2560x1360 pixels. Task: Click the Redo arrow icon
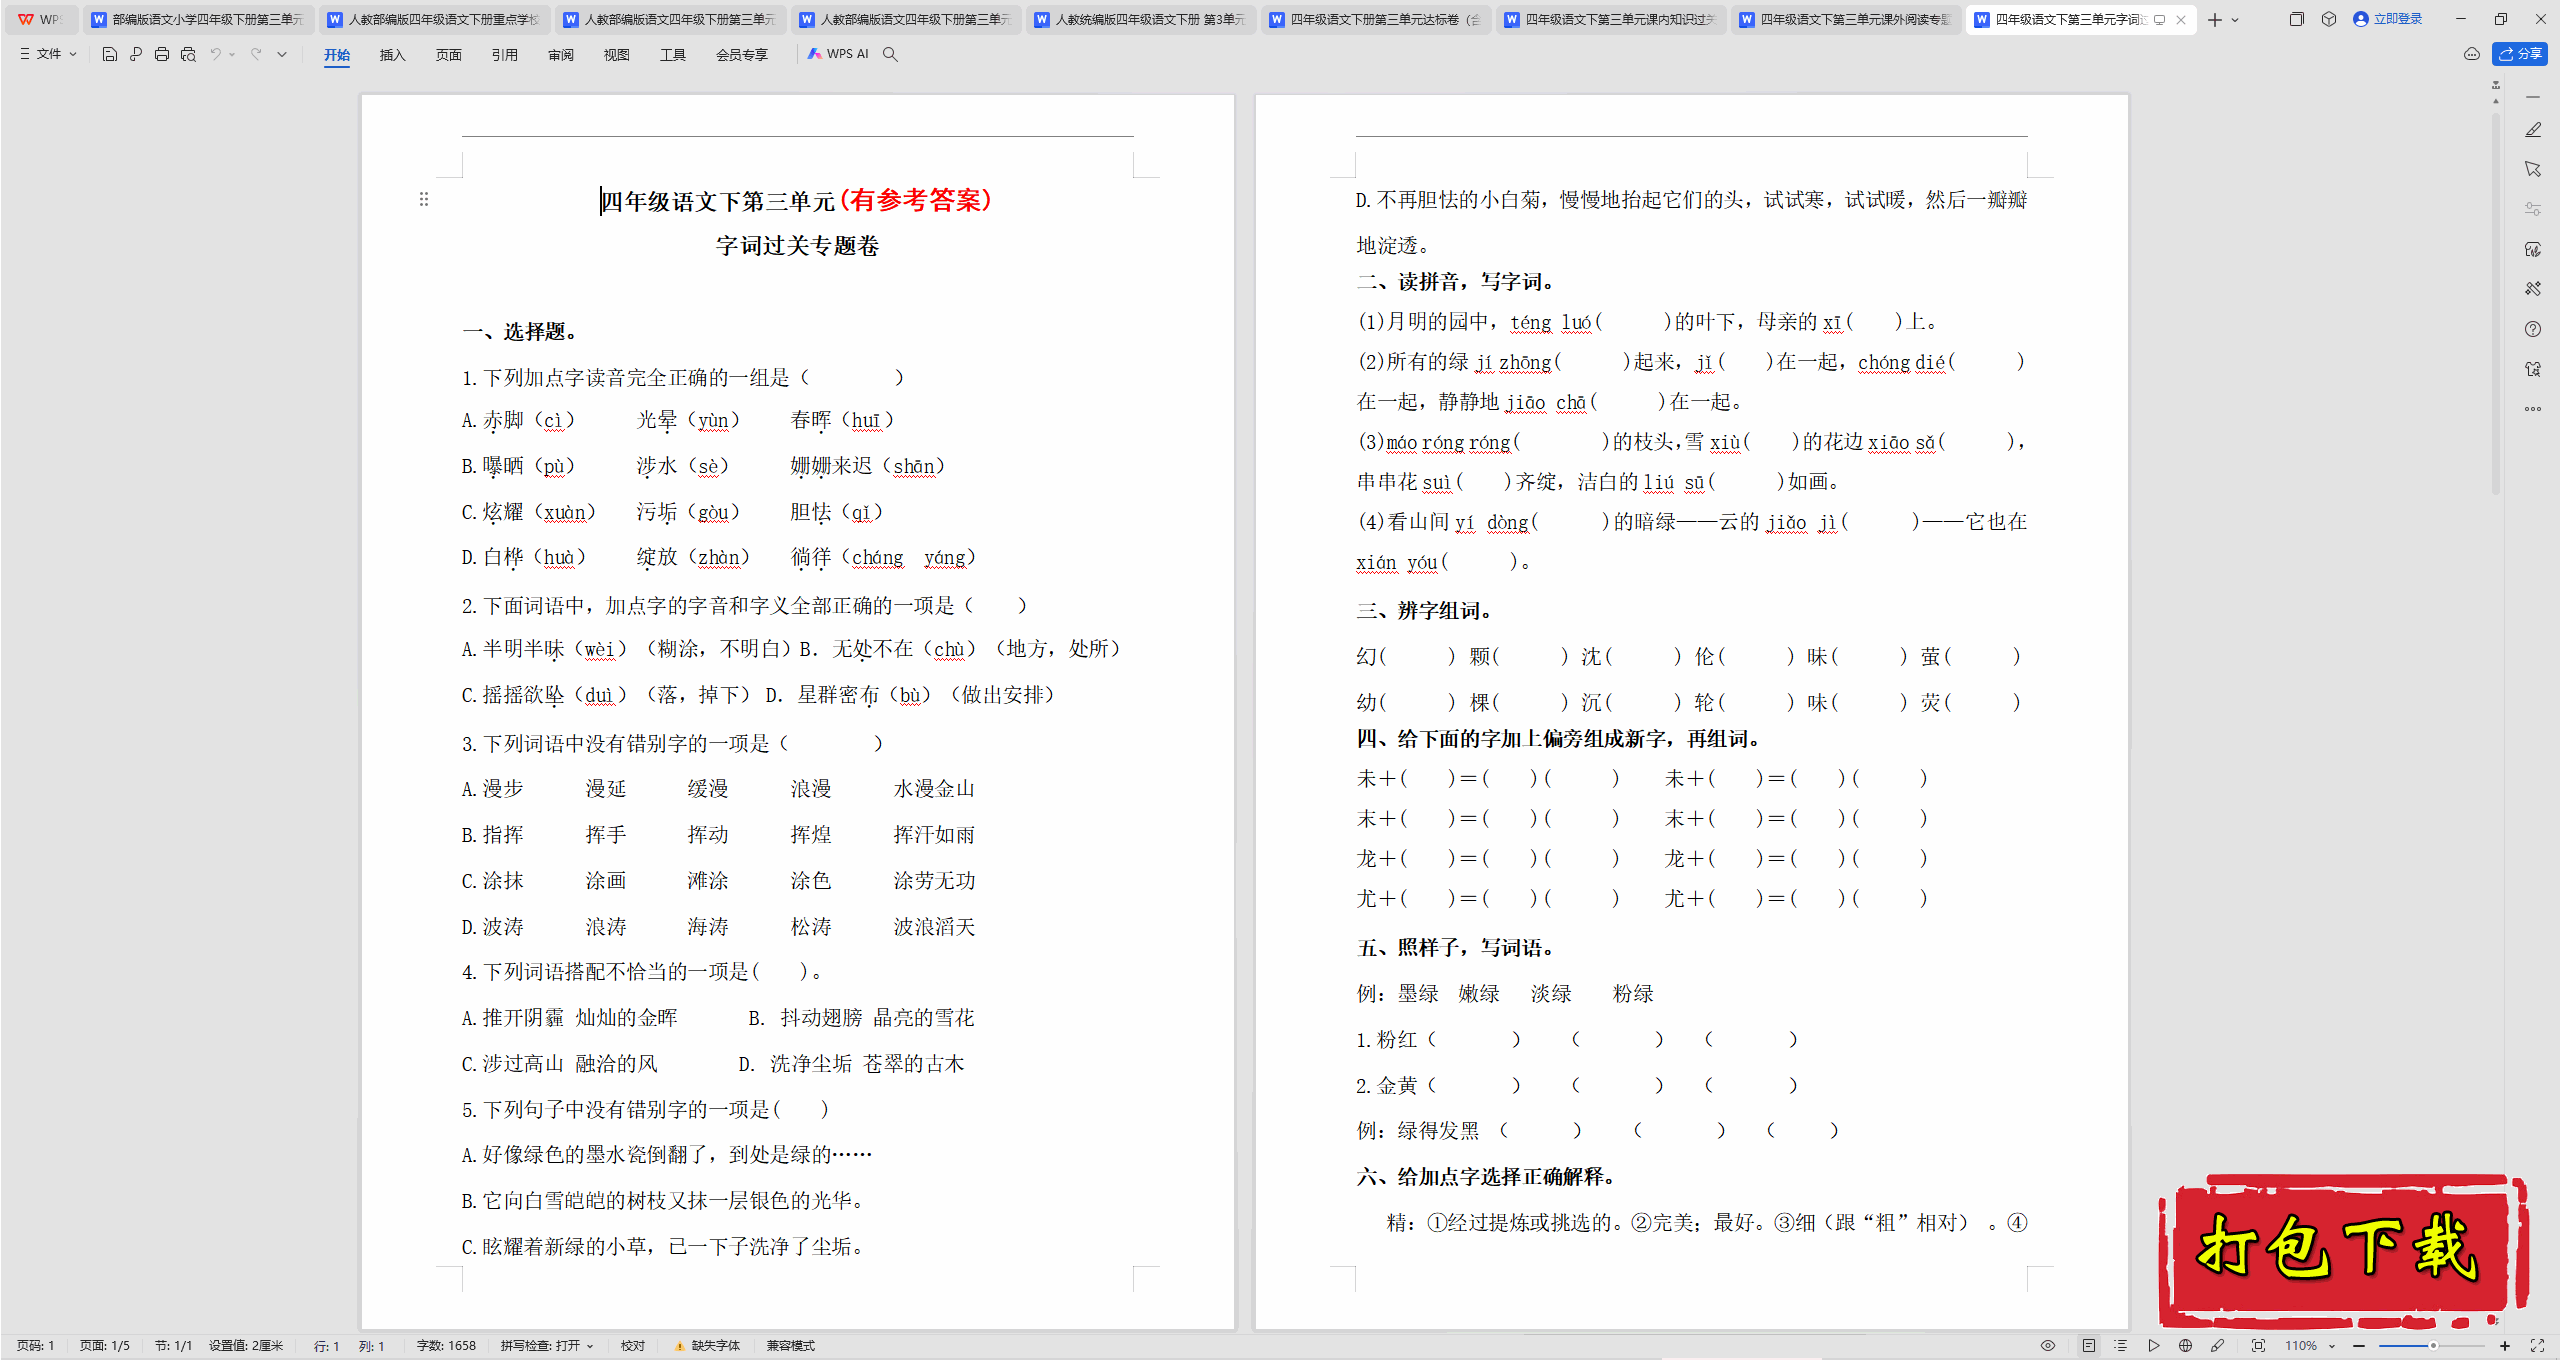(x=256, y=54)
